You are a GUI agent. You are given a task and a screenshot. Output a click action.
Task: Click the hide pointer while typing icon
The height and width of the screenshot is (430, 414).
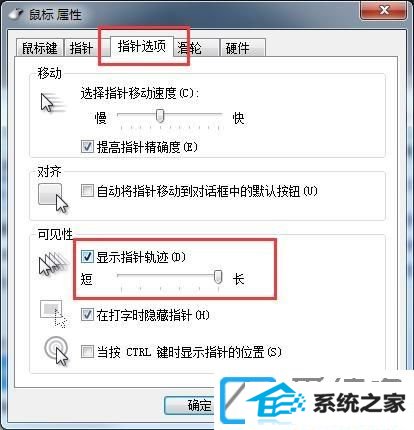pos(54,314)
